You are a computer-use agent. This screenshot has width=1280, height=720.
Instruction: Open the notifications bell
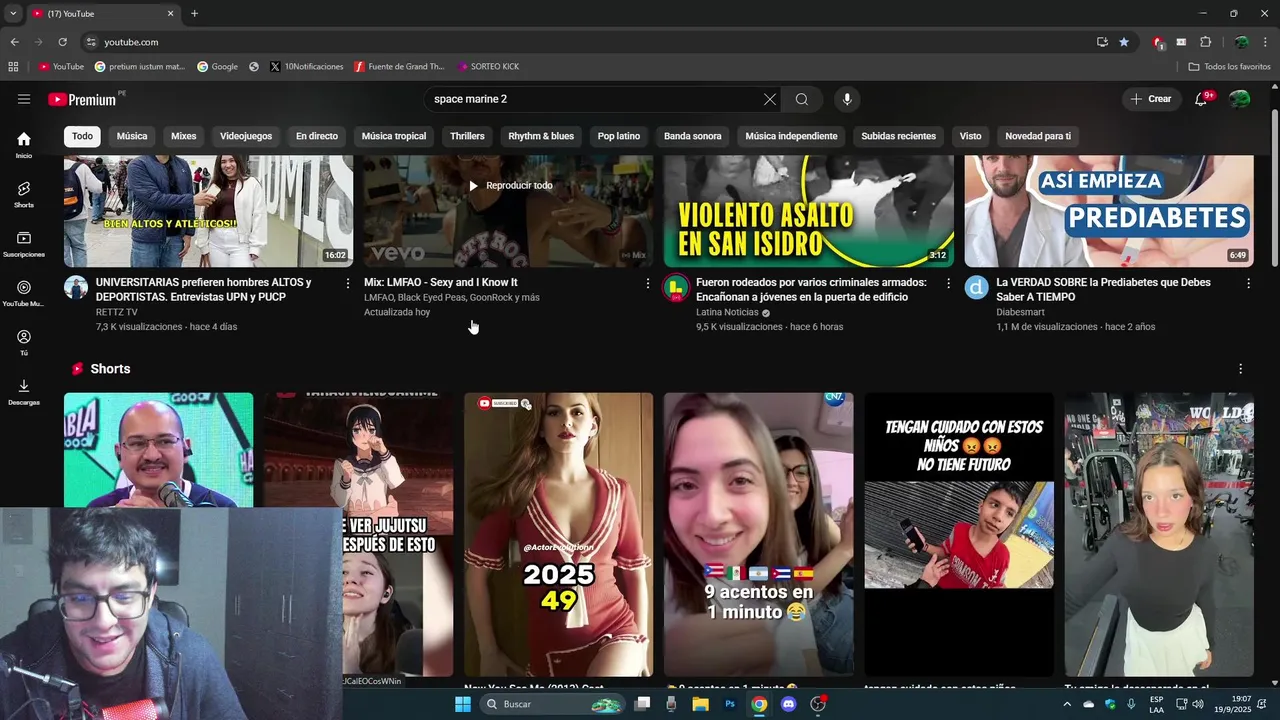(x=1202, y=99)
